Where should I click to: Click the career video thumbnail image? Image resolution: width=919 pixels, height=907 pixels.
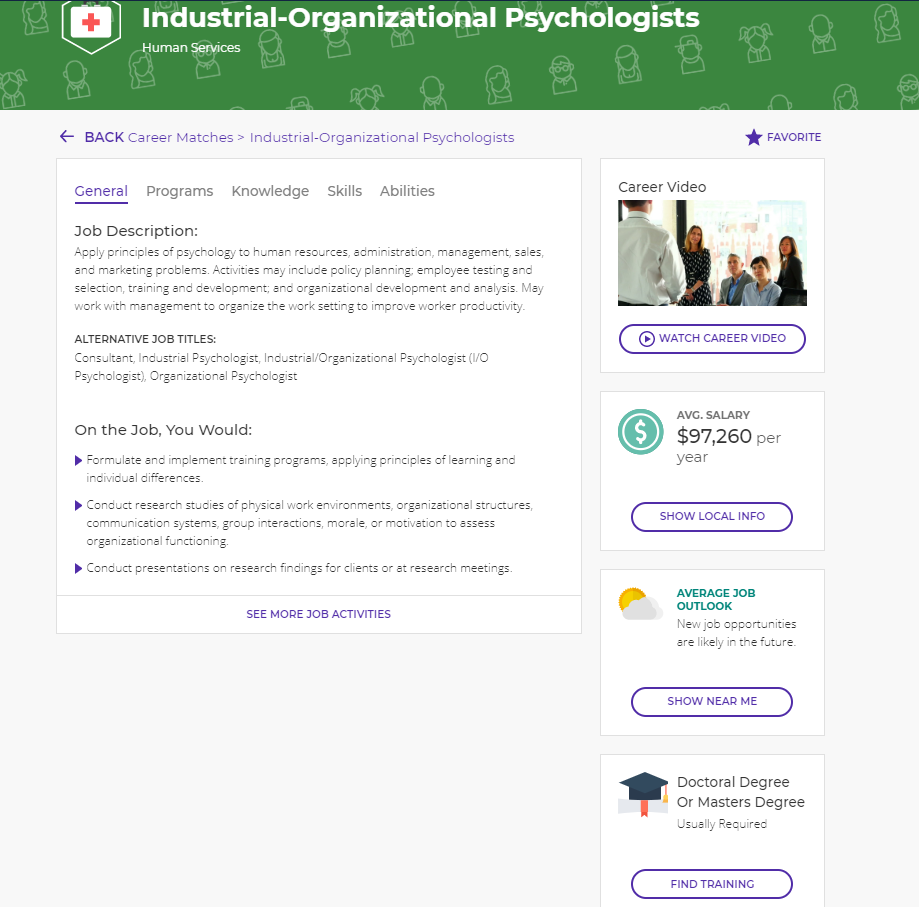pyautogui.click(x=712, y=253)
